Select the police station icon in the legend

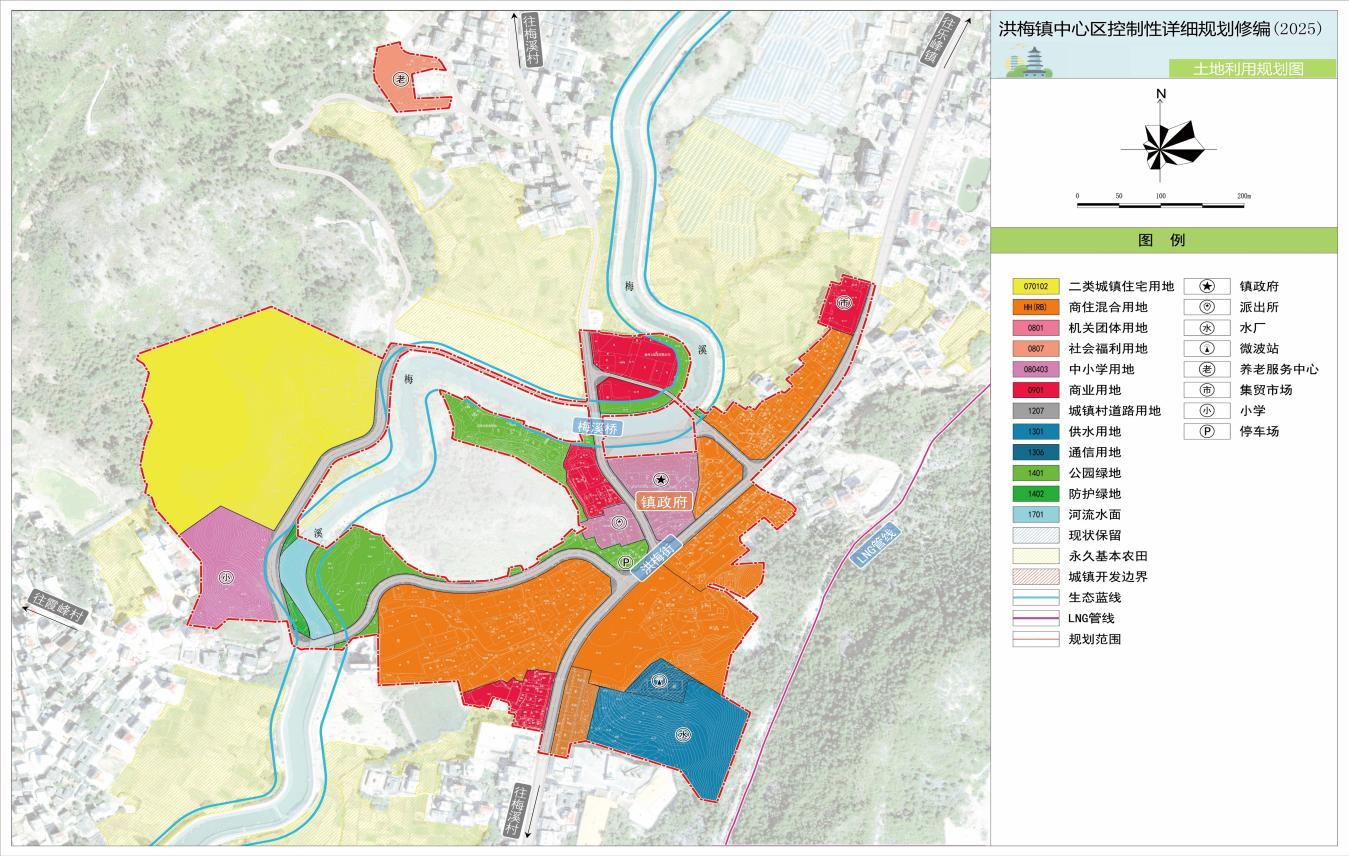click(x=1207, y=307)
